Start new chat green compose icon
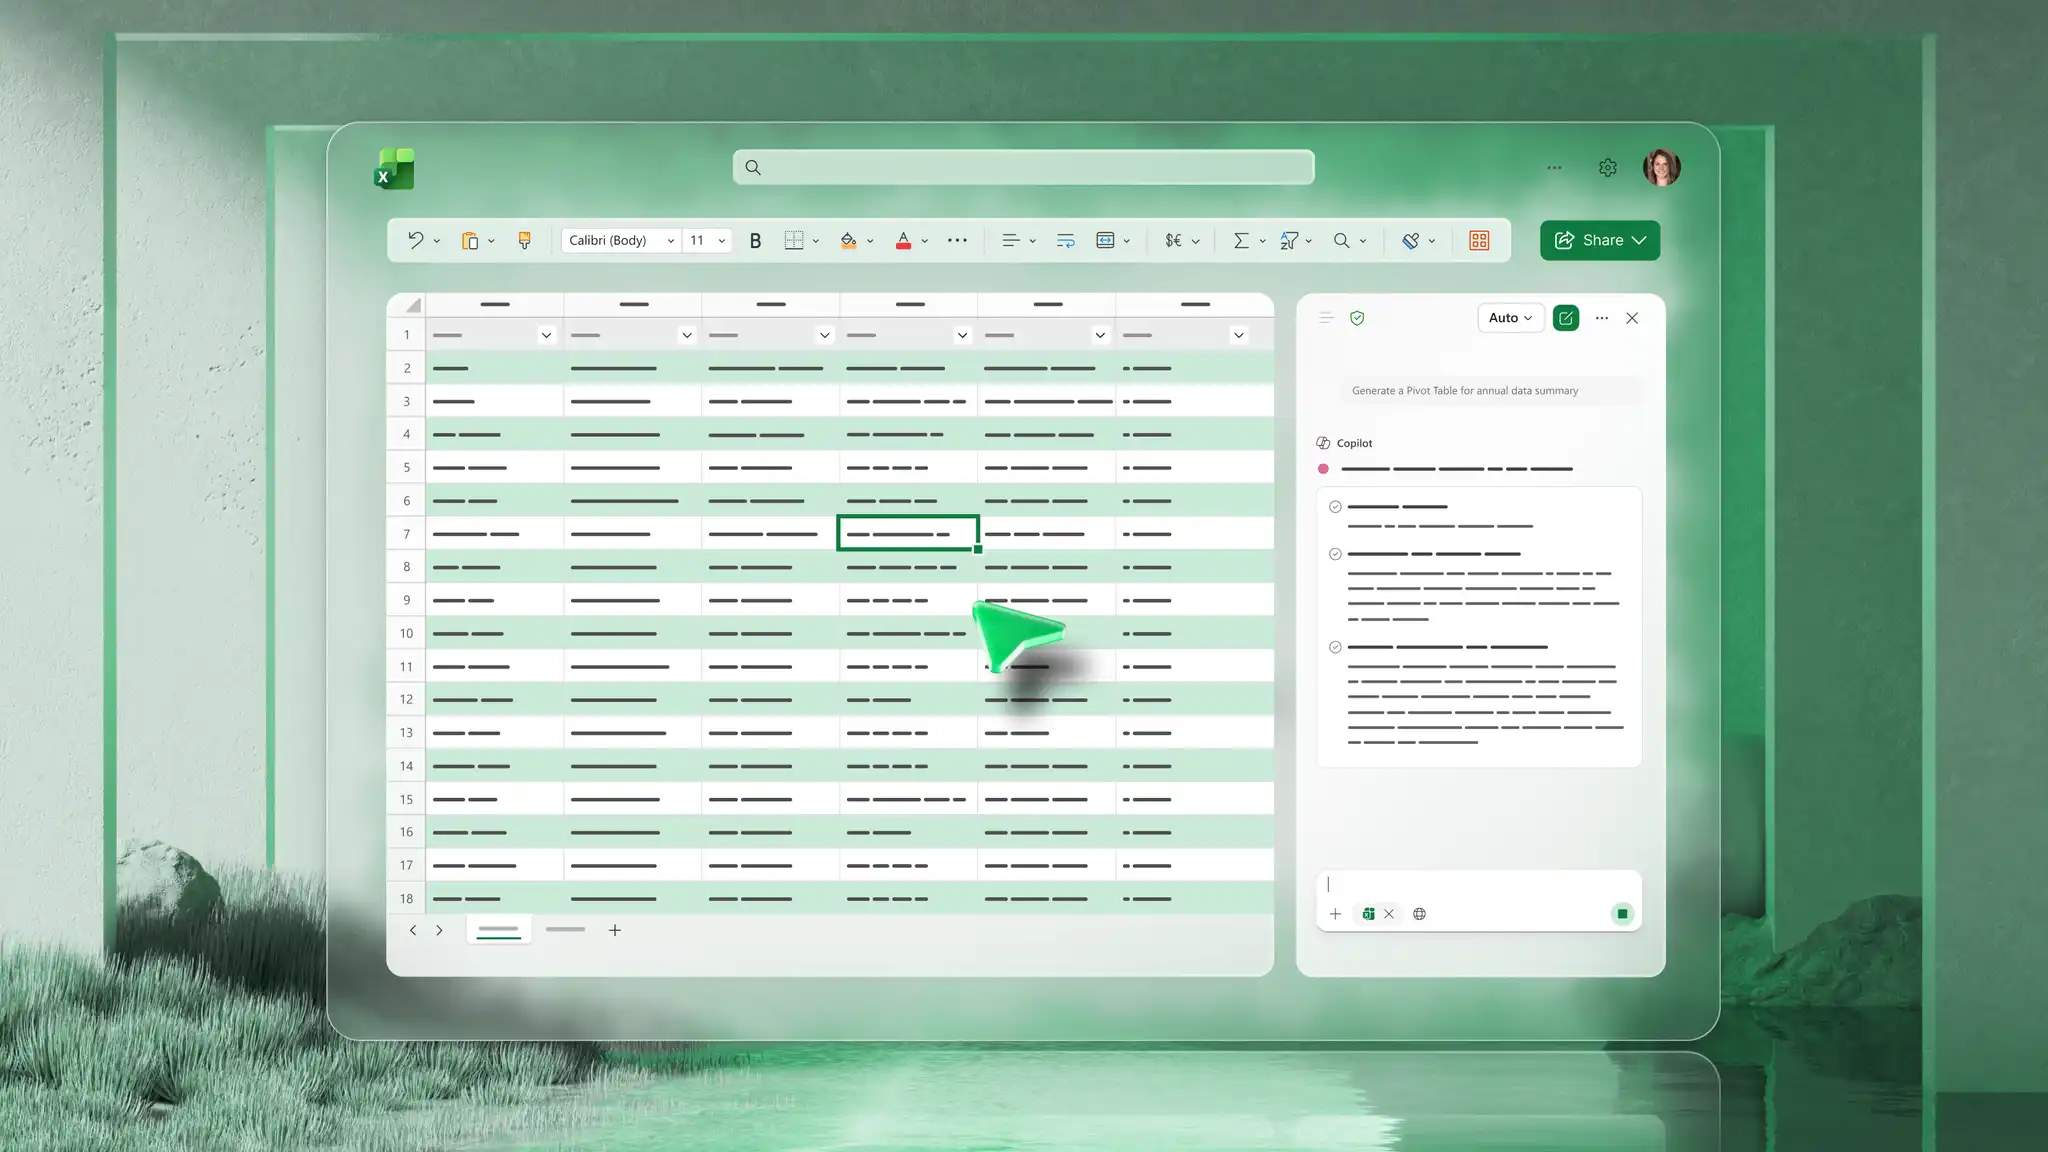 [x=1566, y=318]
